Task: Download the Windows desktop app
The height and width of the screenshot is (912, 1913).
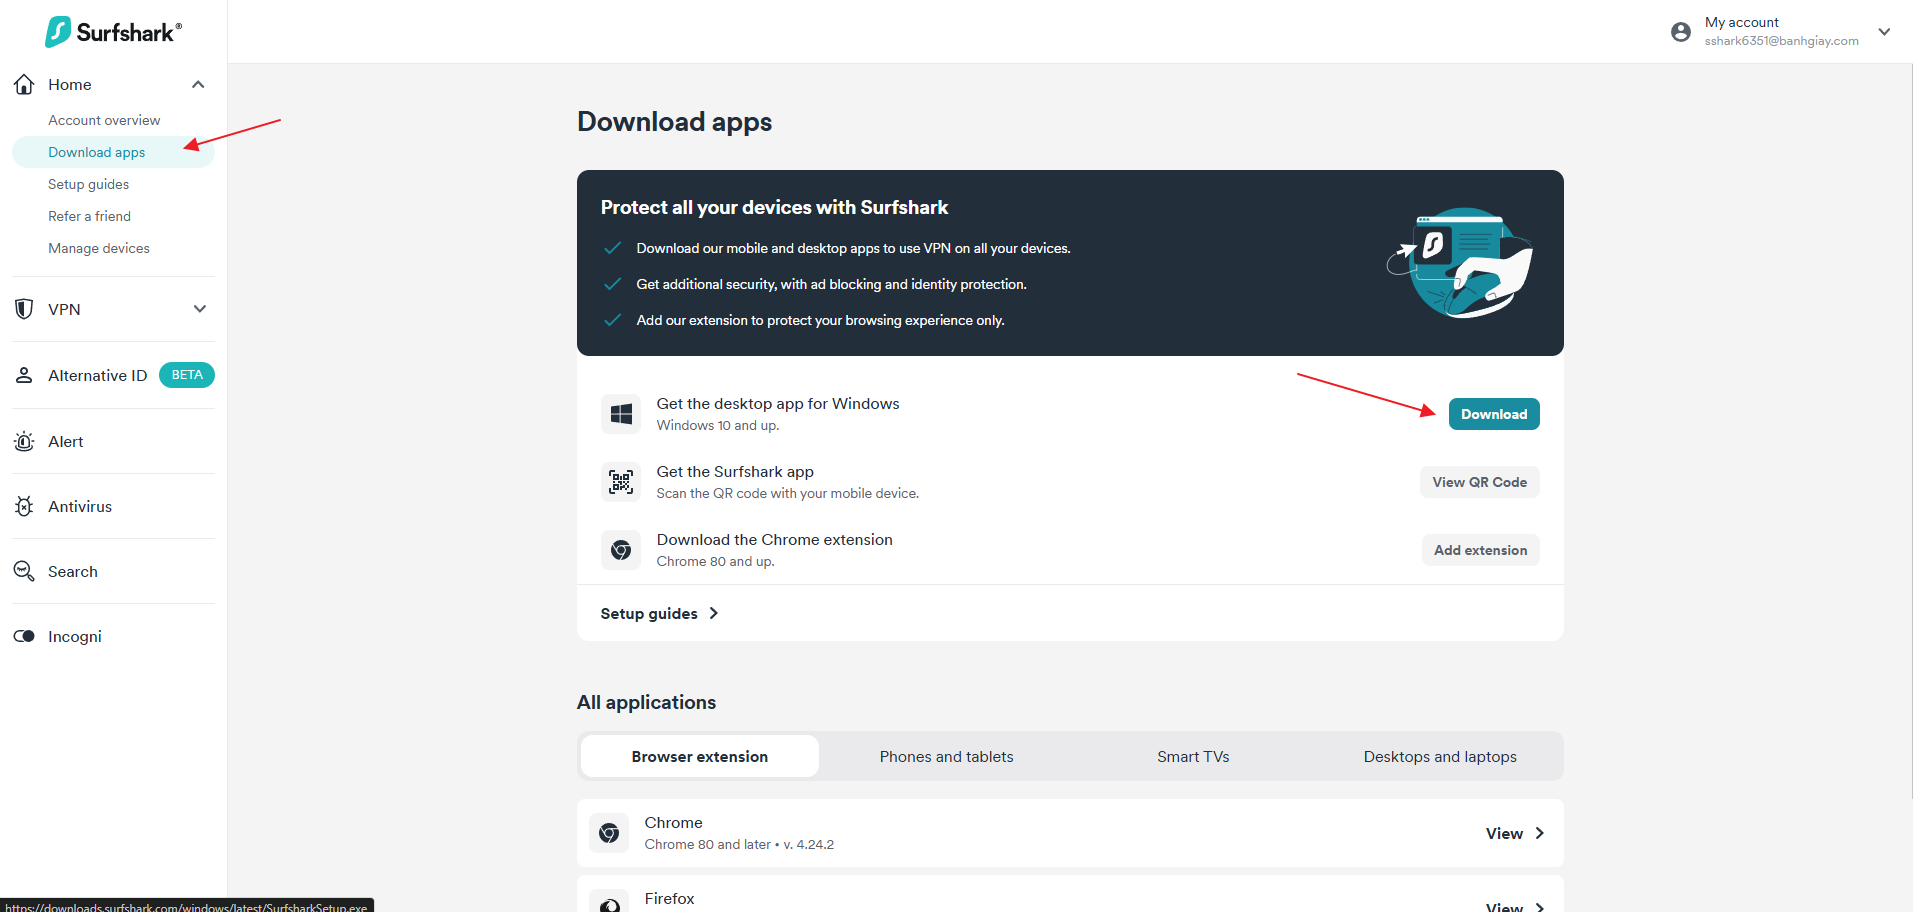Action: [x=1493, y=414]
